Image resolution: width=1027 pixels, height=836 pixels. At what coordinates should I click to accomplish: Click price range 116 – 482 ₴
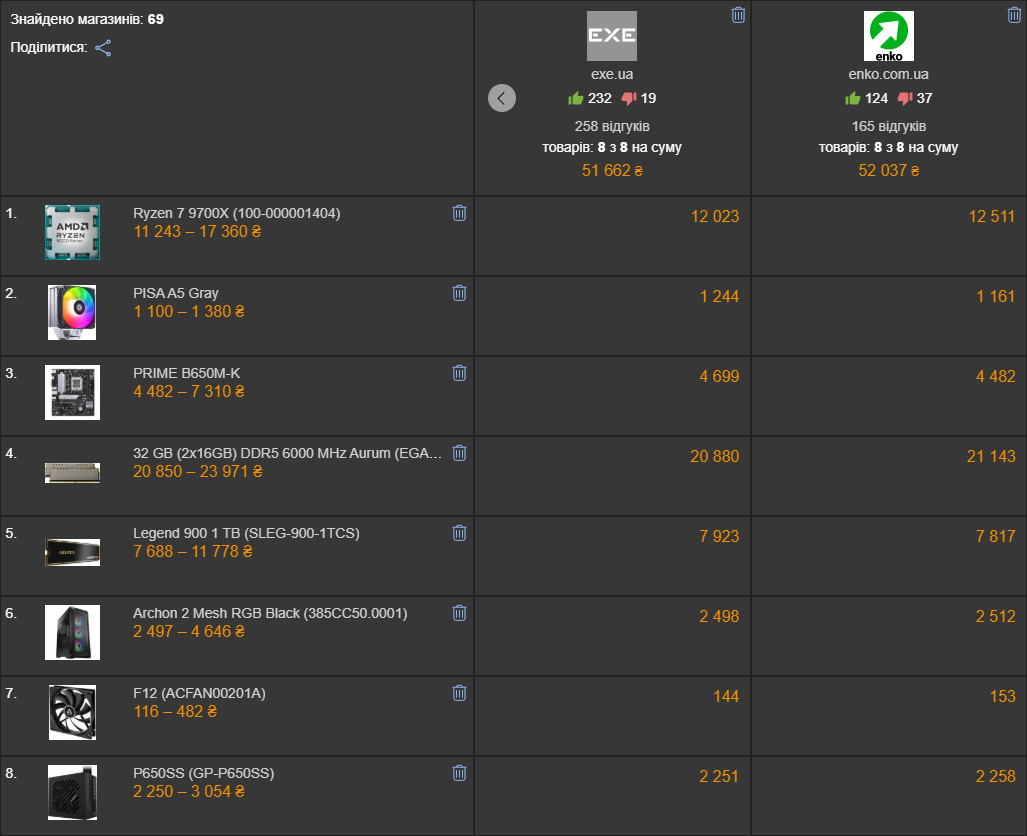click(175, 711)
